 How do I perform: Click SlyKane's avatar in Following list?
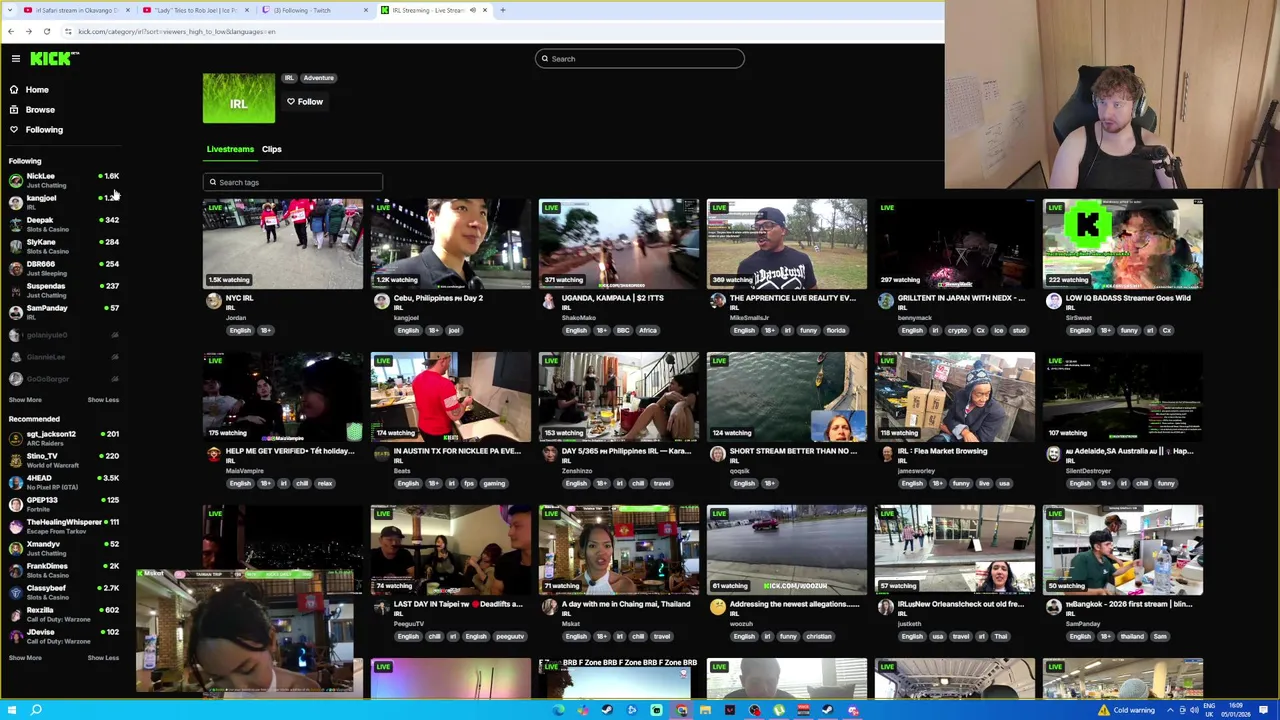(x=15, y=246)
